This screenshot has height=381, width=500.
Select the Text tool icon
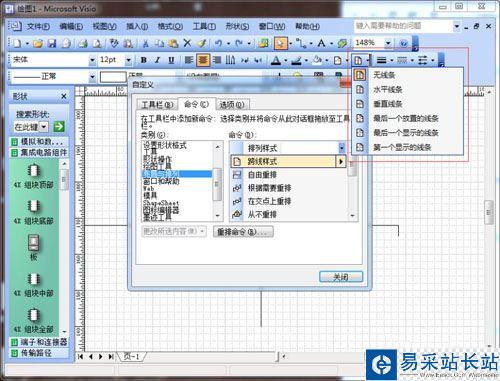pyautogui.click(x=321, y=43)
